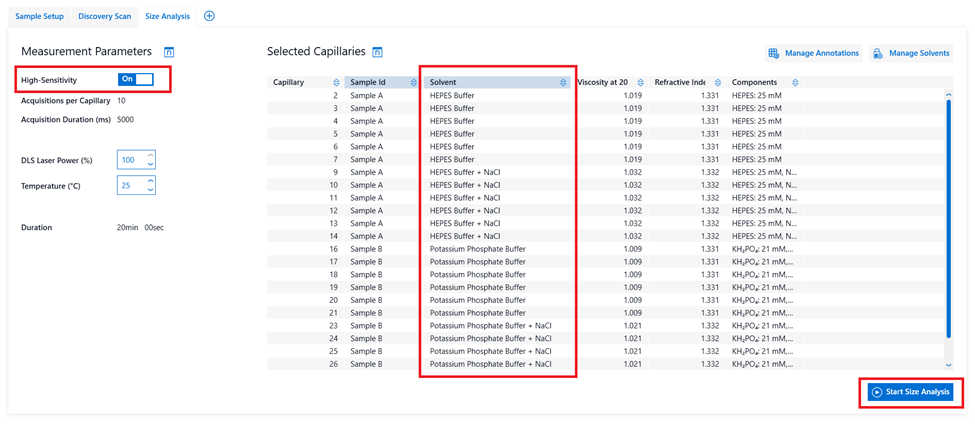Click the Components column sort icon
Image resolution: width=975 pixels, height=425 pixels.
click(x=795, y=83)
